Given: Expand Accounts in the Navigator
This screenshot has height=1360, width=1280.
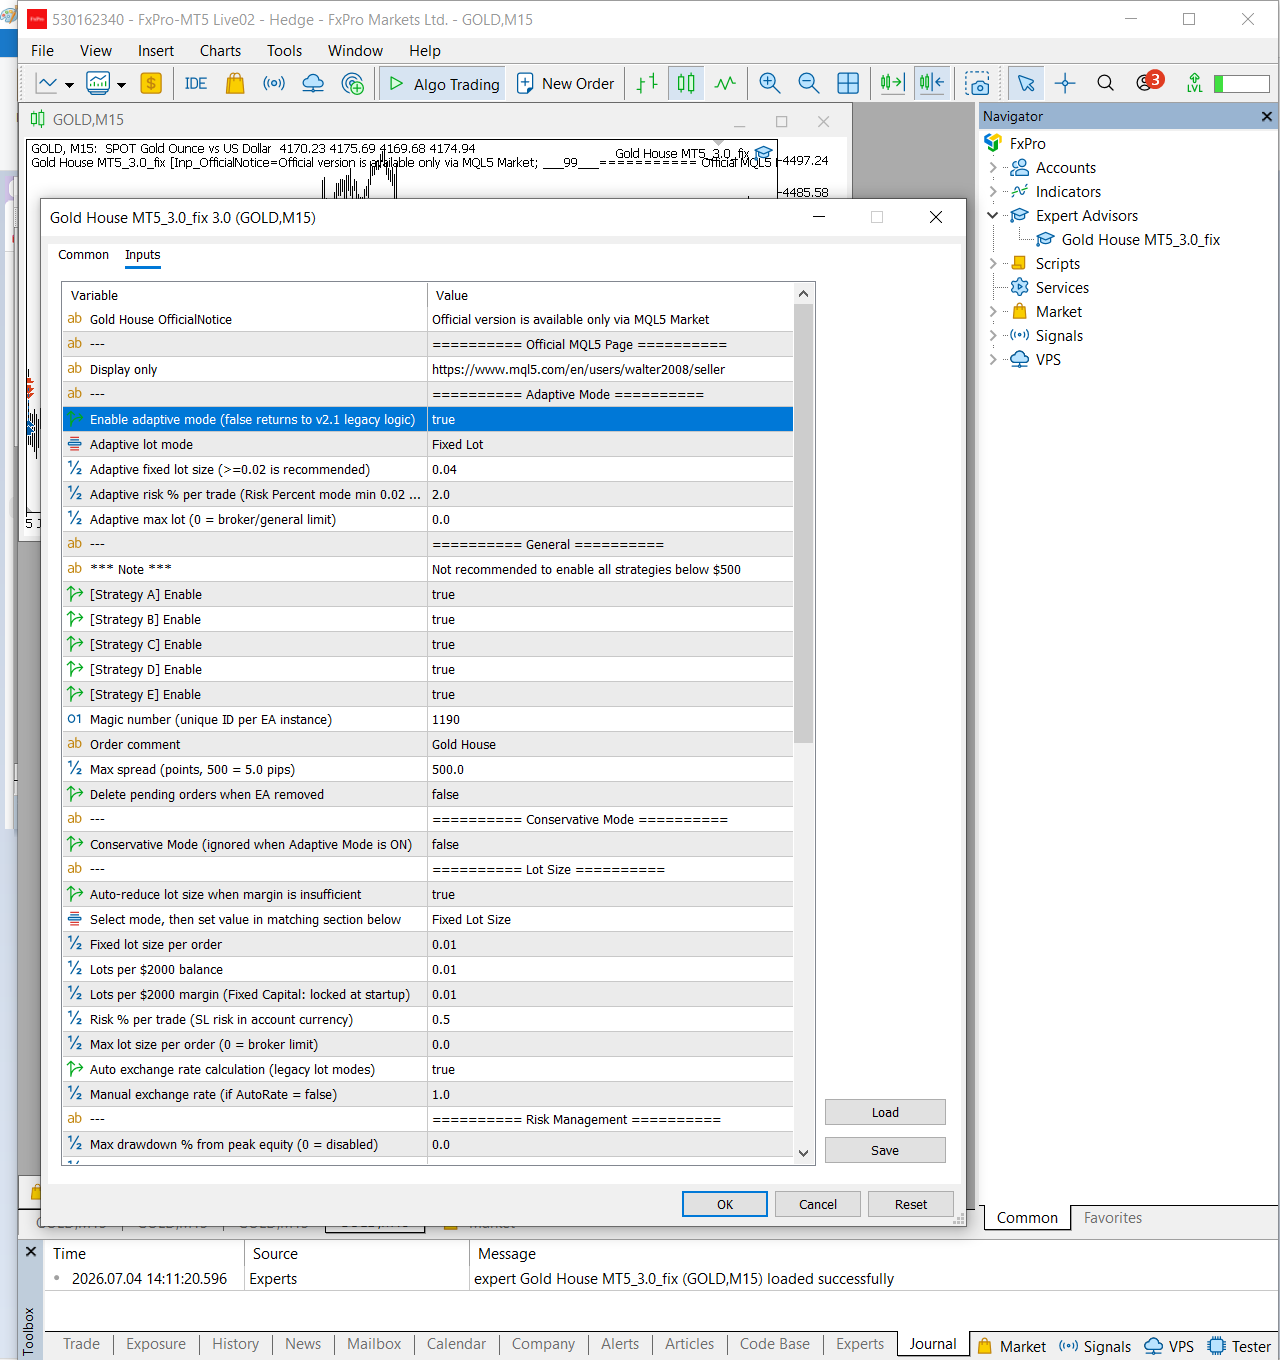Looking at the screenshot, I should pos(992,168).
